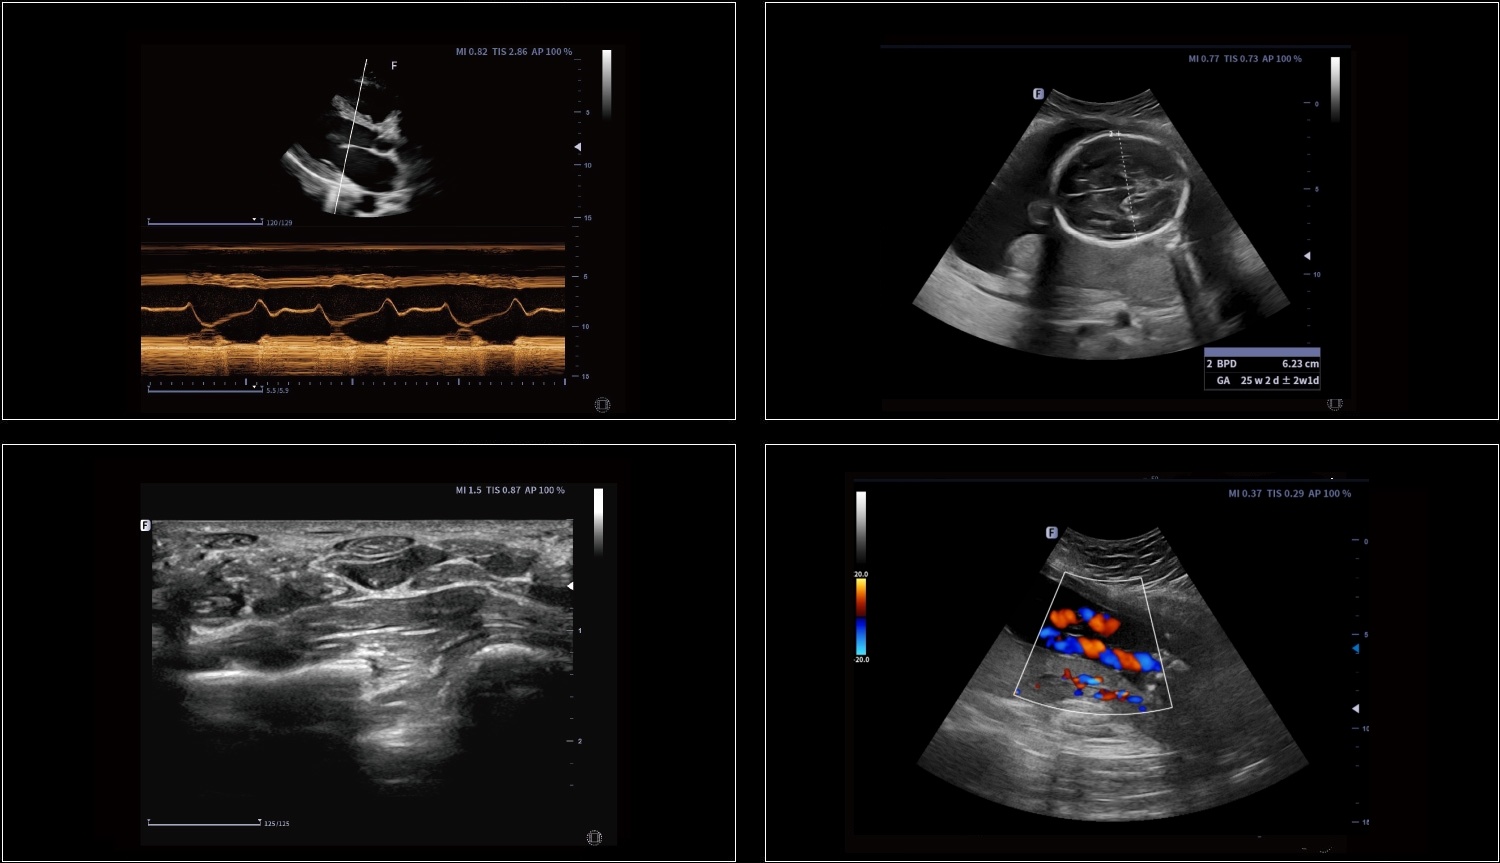The height and width of the screenshot is (863, 1500).
Task: Click the blue focus arrow on Doppler depth scale
Action: tap(1355, 649)
